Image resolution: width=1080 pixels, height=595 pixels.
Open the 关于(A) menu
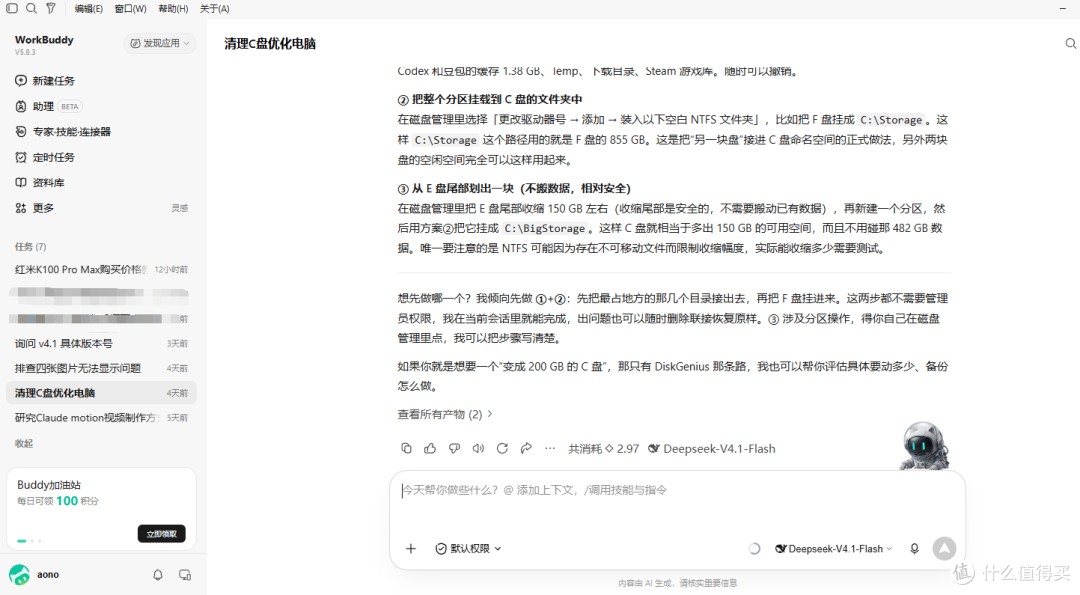pos(214,9)
